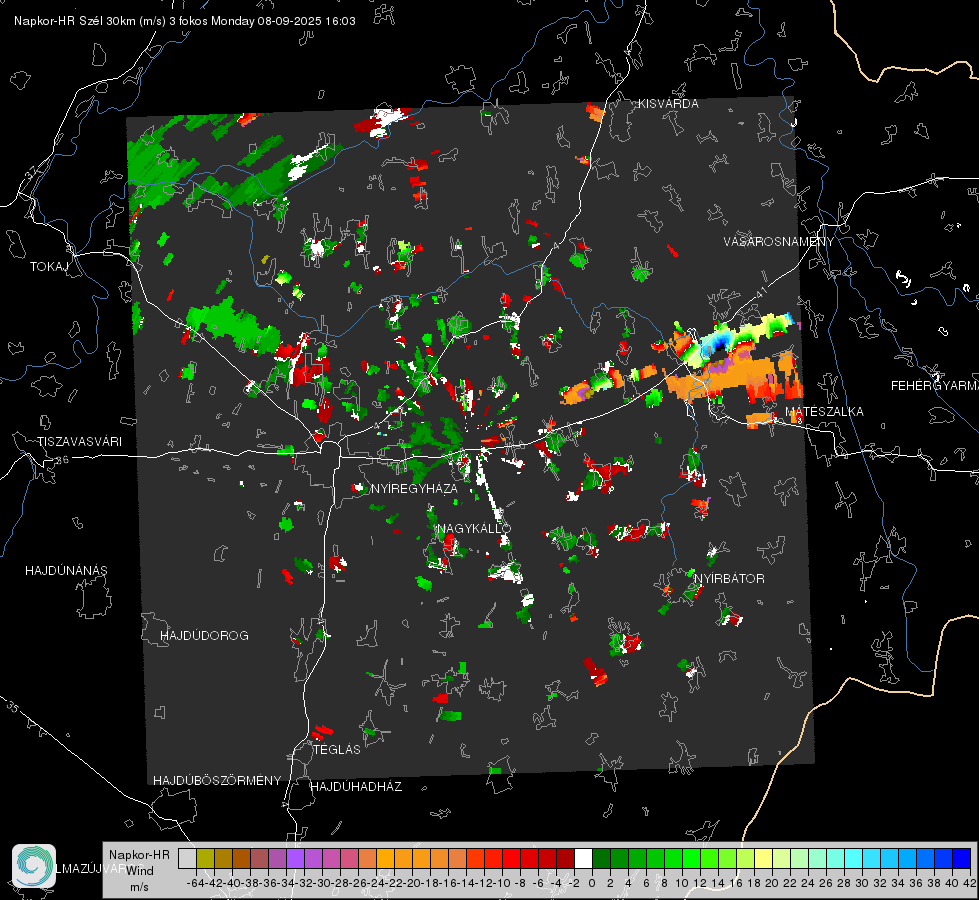Screen dimensions: 979x900
Task: Pick the blue swatch between 40 and 42
Action: click(x=962, y=858)
